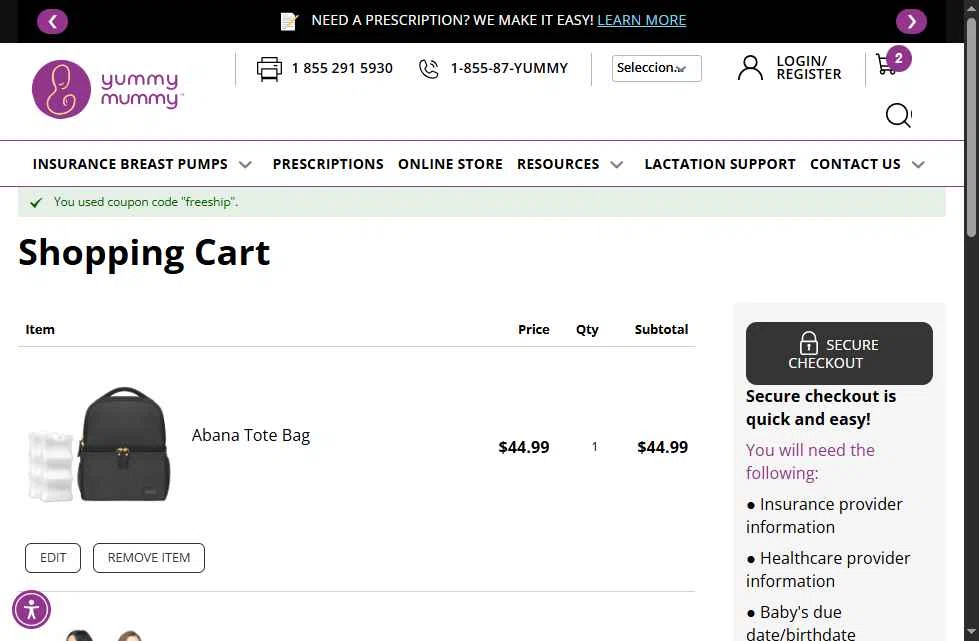Image resolution: width=979 pixels, height=641 pixels.
Task: Expand the Contact Us chevron
Action: (918, 165)
